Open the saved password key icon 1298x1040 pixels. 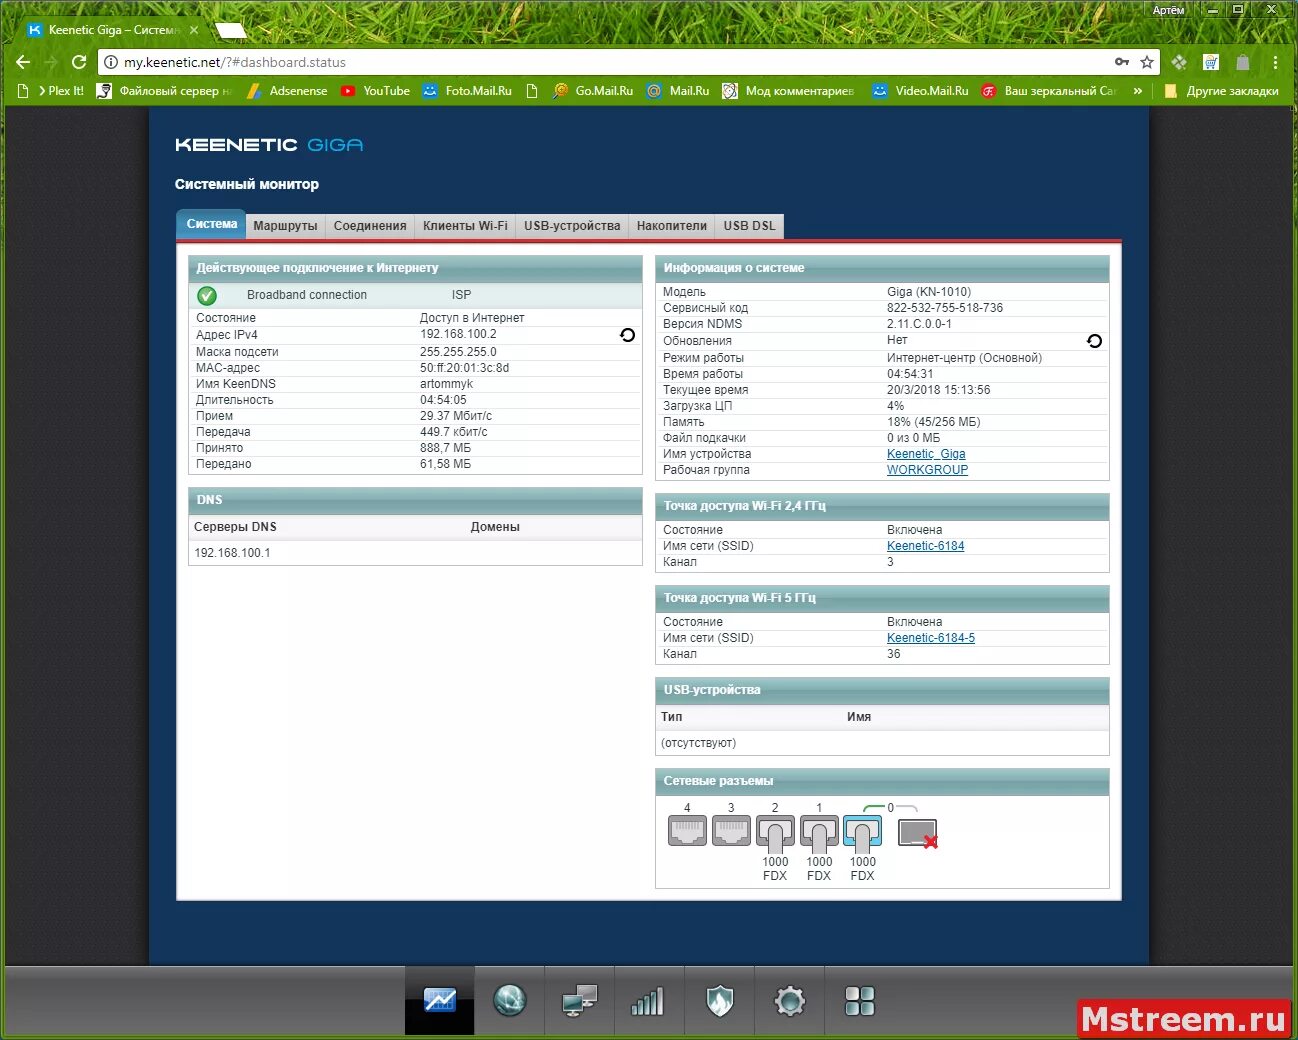coord(1122,62)
